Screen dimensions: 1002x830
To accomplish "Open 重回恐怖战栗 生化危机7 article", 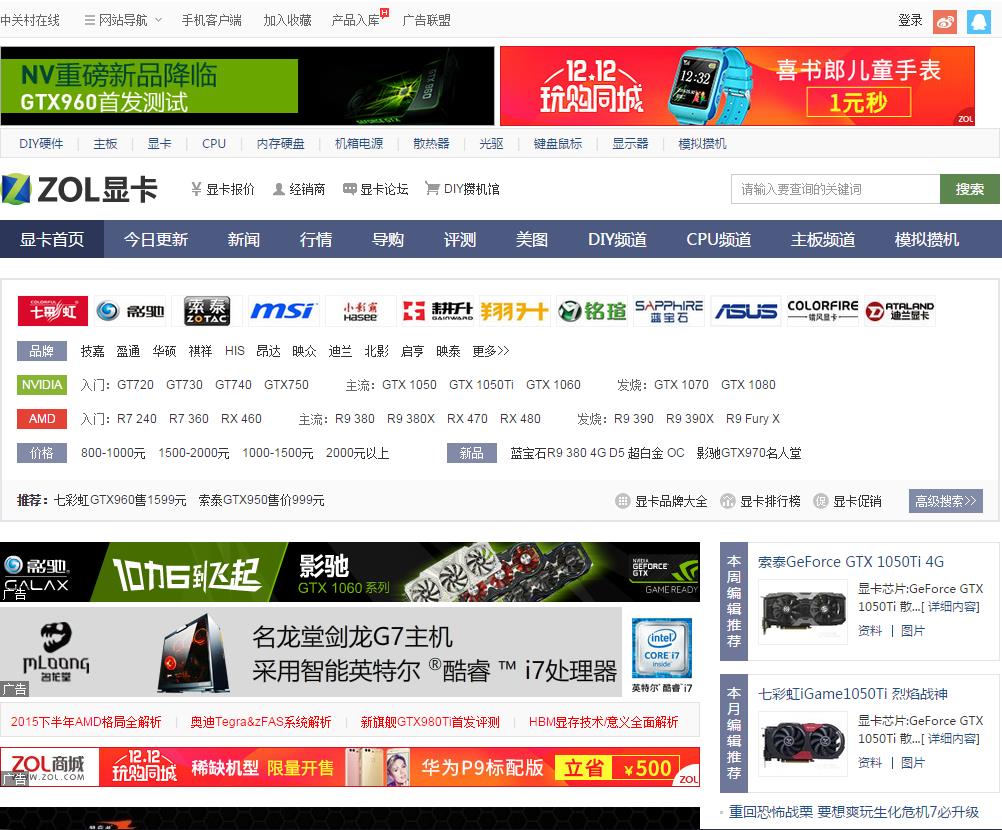I will pos(854,811).
